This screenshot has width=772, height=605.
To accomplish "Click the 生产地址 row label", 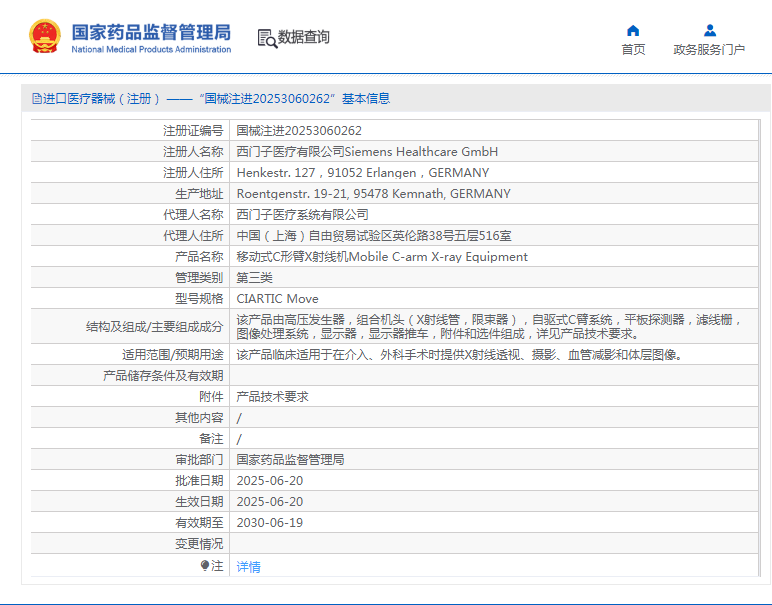I will click(199, 193).
